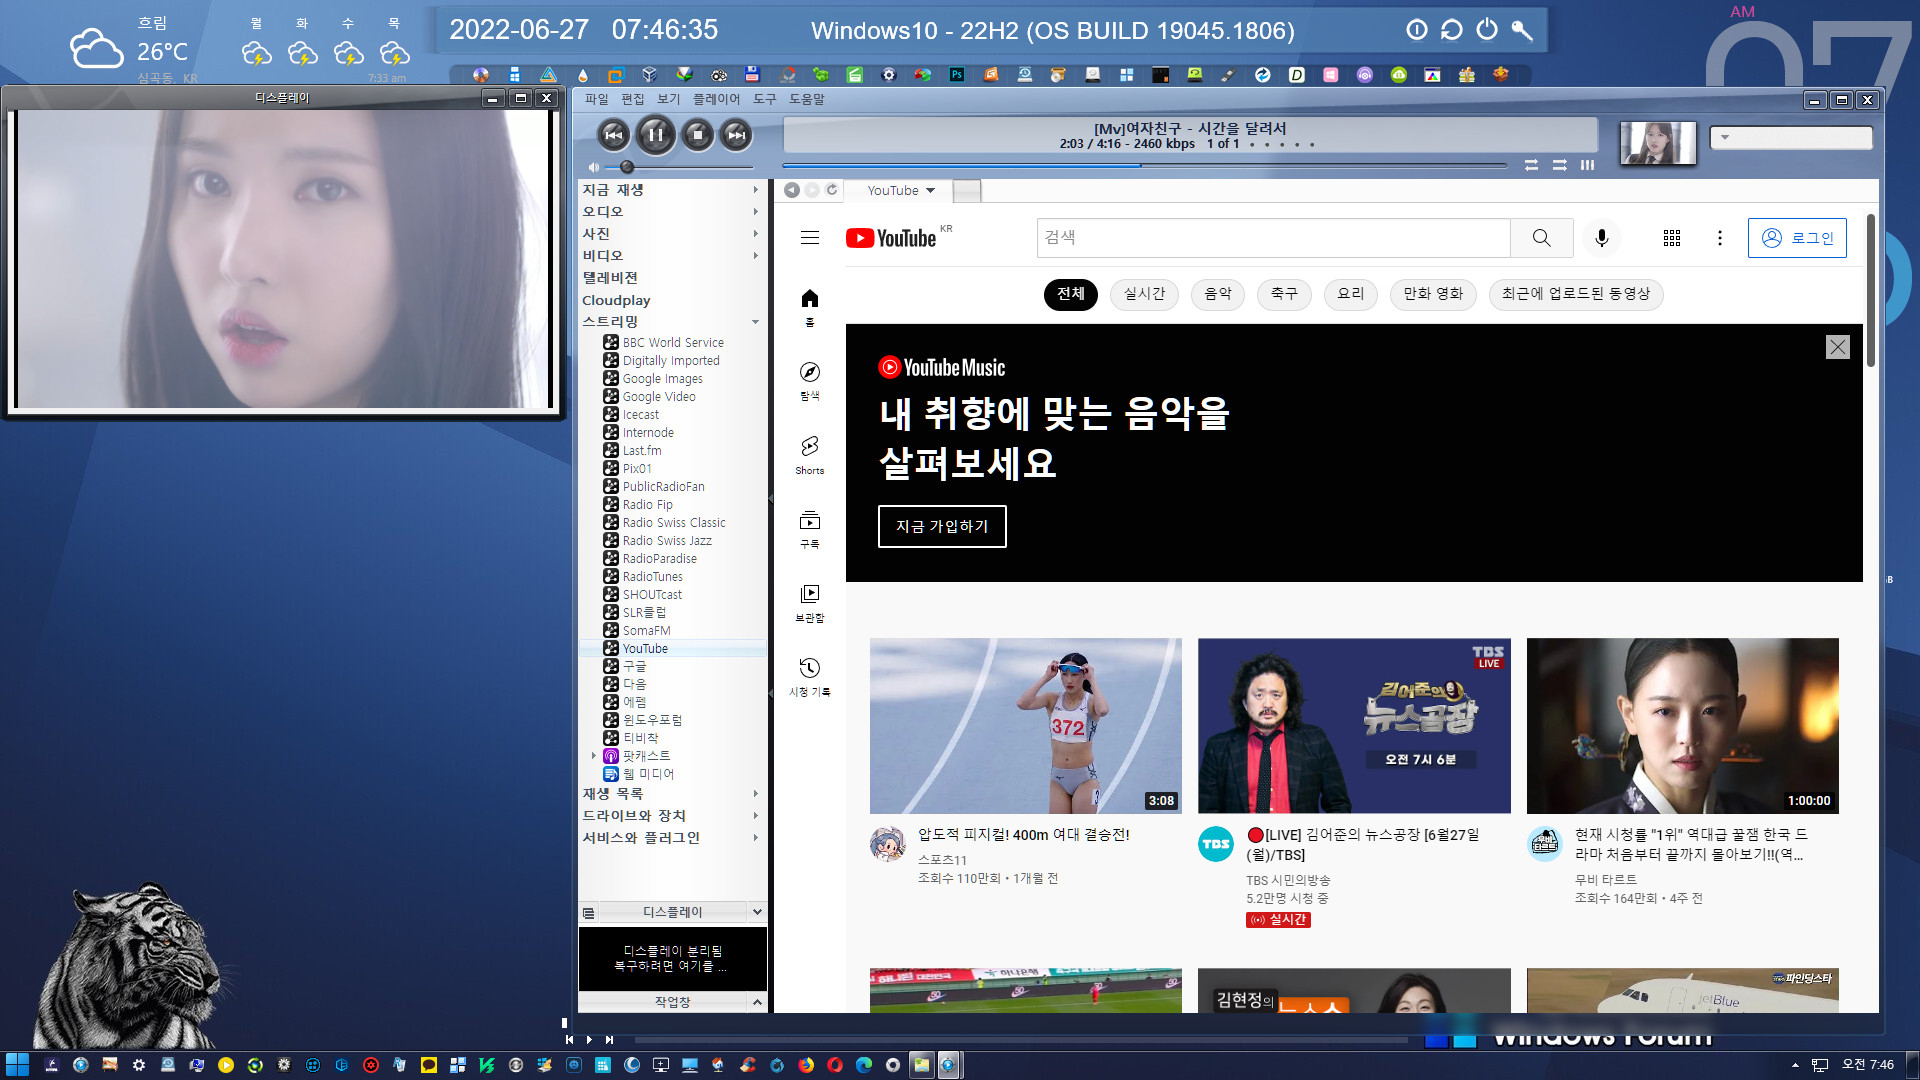The image size is (1920, 1080).
Task: Click the 지금 가입하기 button
Action: pyautogui.click(x=942, y=527)
